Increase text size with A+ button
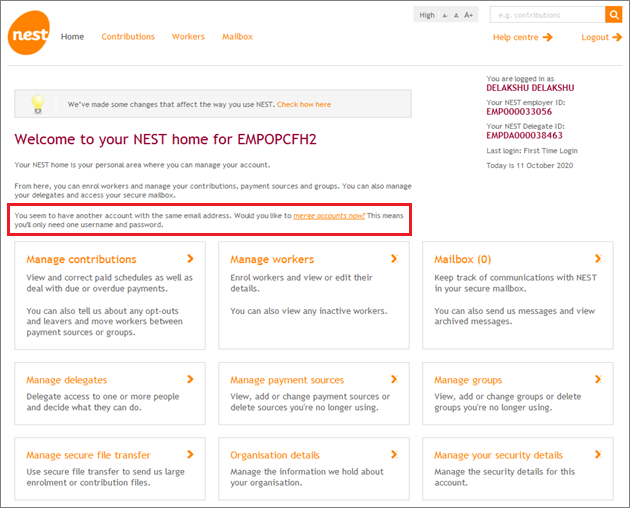 coord(468,15)
